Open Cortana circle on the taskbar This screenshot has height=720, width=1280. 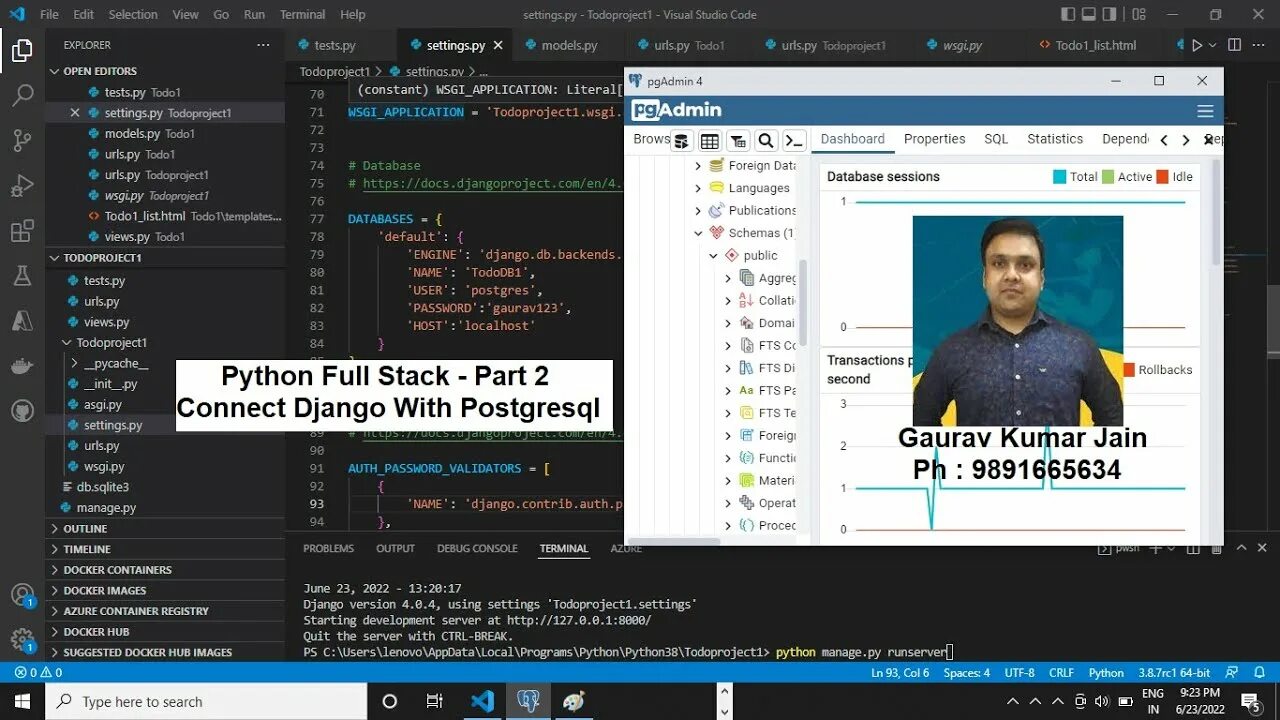390,701
